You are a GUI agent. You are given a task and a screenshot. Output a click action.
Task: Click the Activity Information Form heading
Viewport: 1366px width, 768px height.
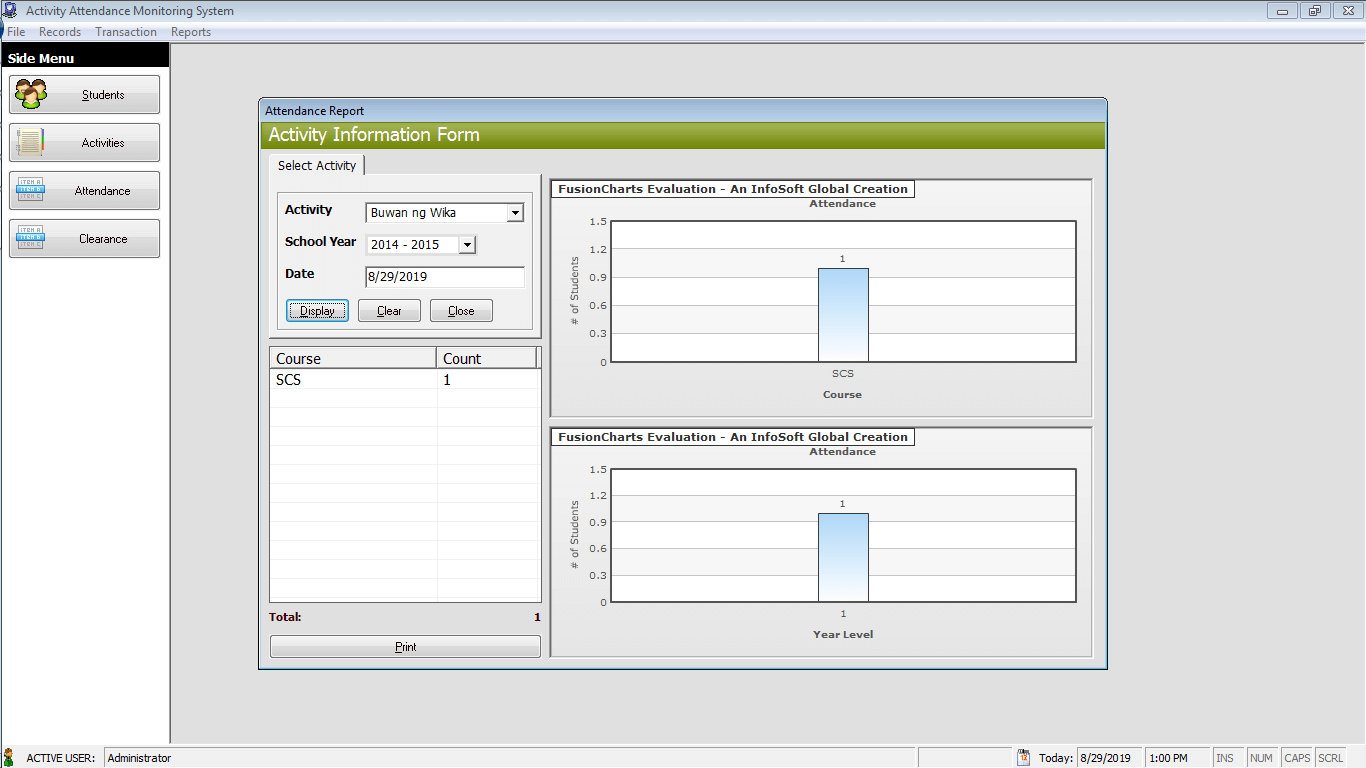[374, 135]
